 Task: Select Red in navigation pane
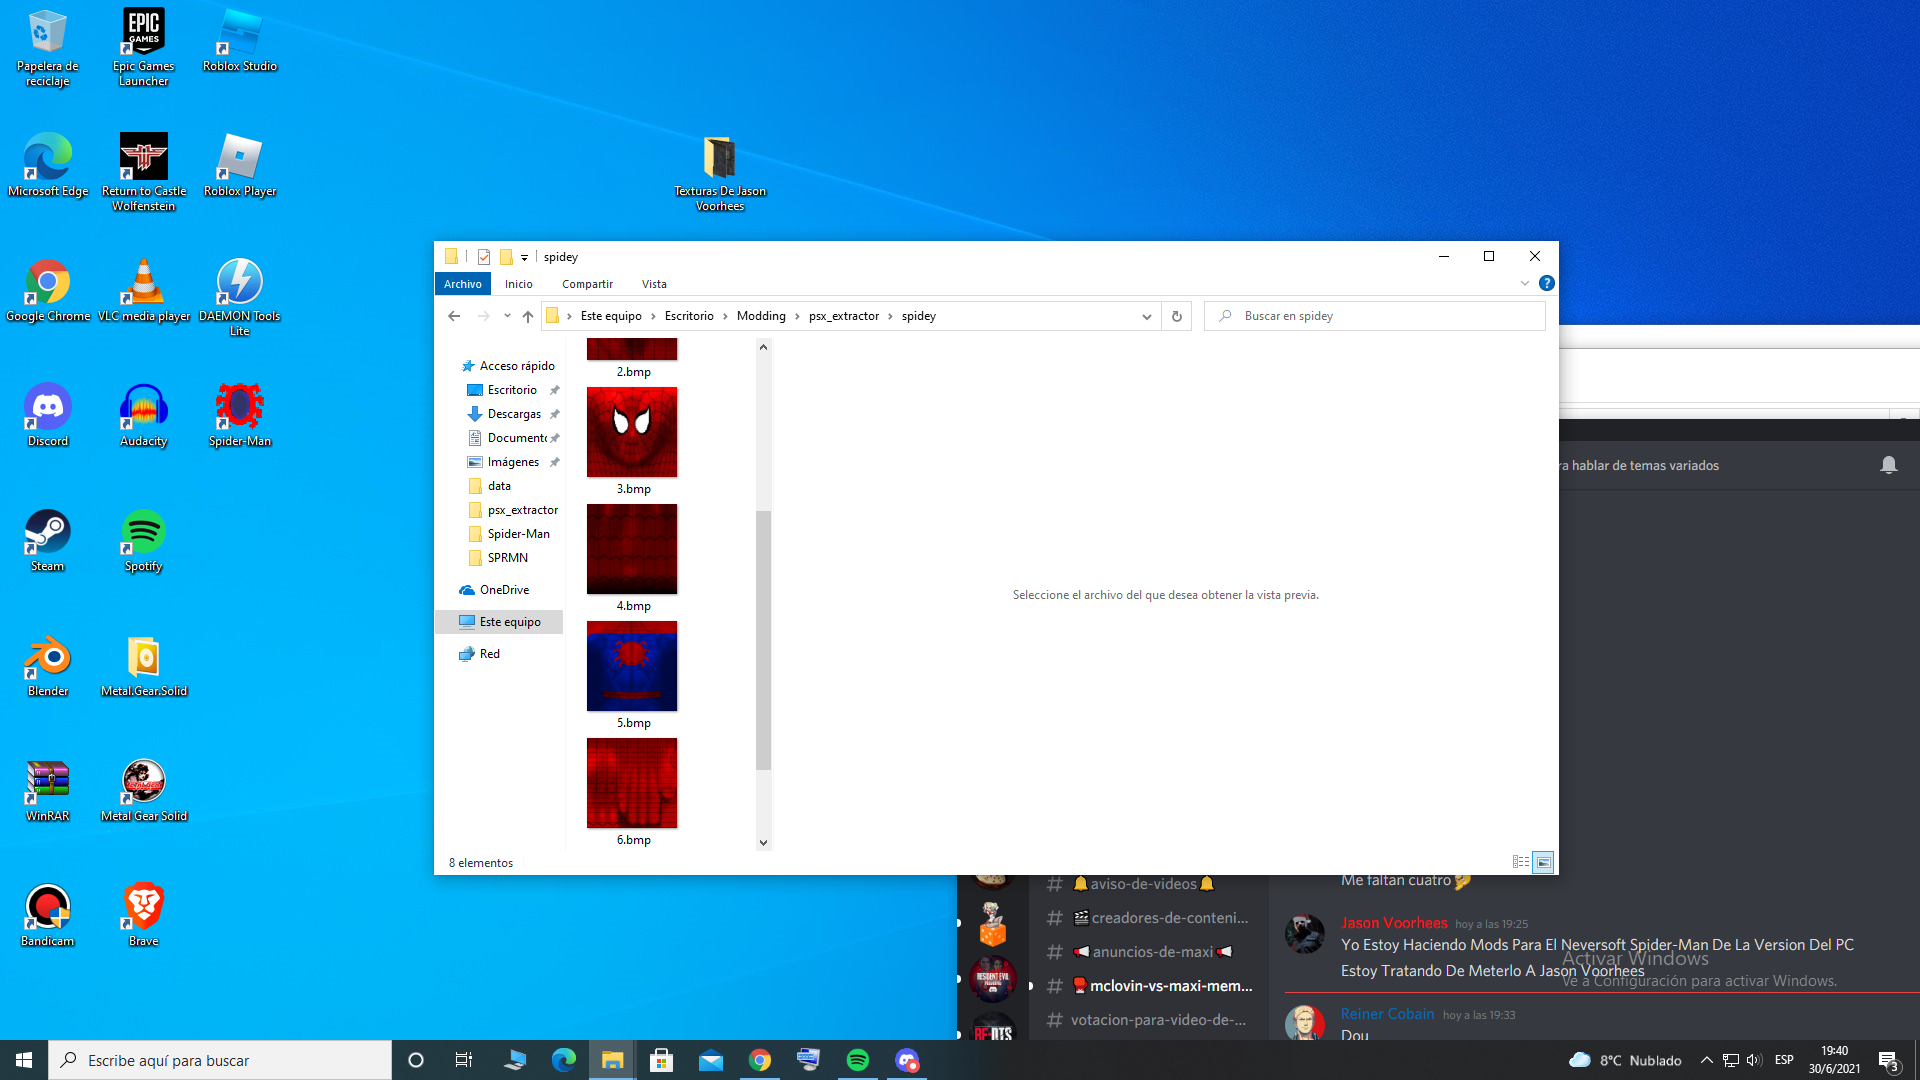coord(489,654)
